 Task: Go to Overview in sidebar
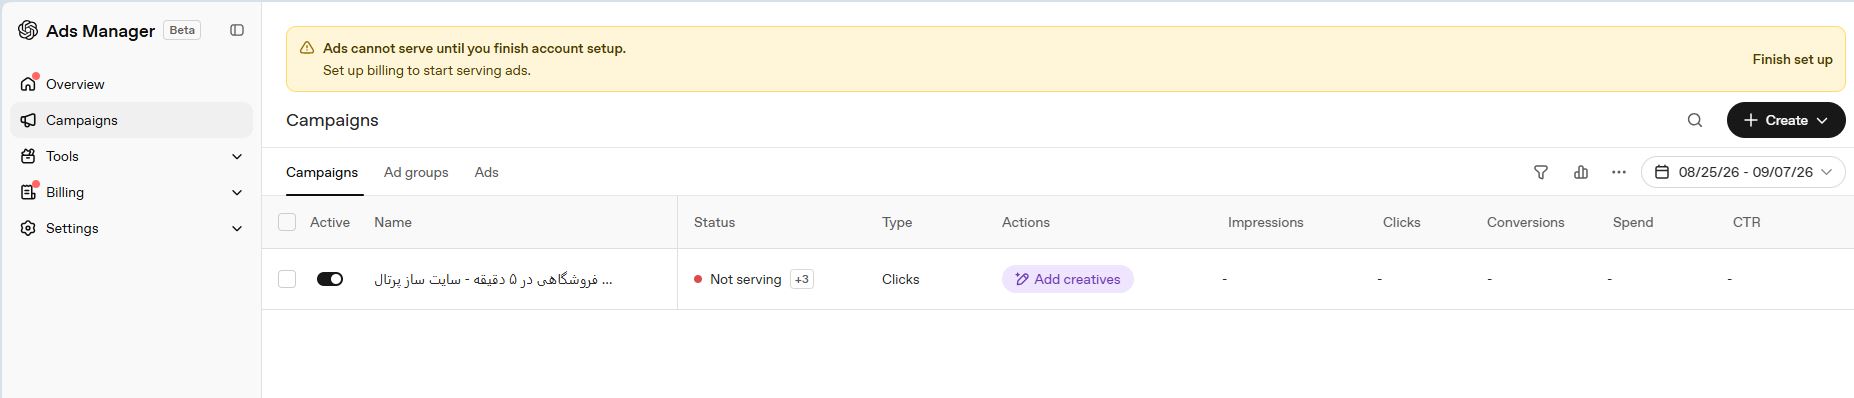[131, 84]
